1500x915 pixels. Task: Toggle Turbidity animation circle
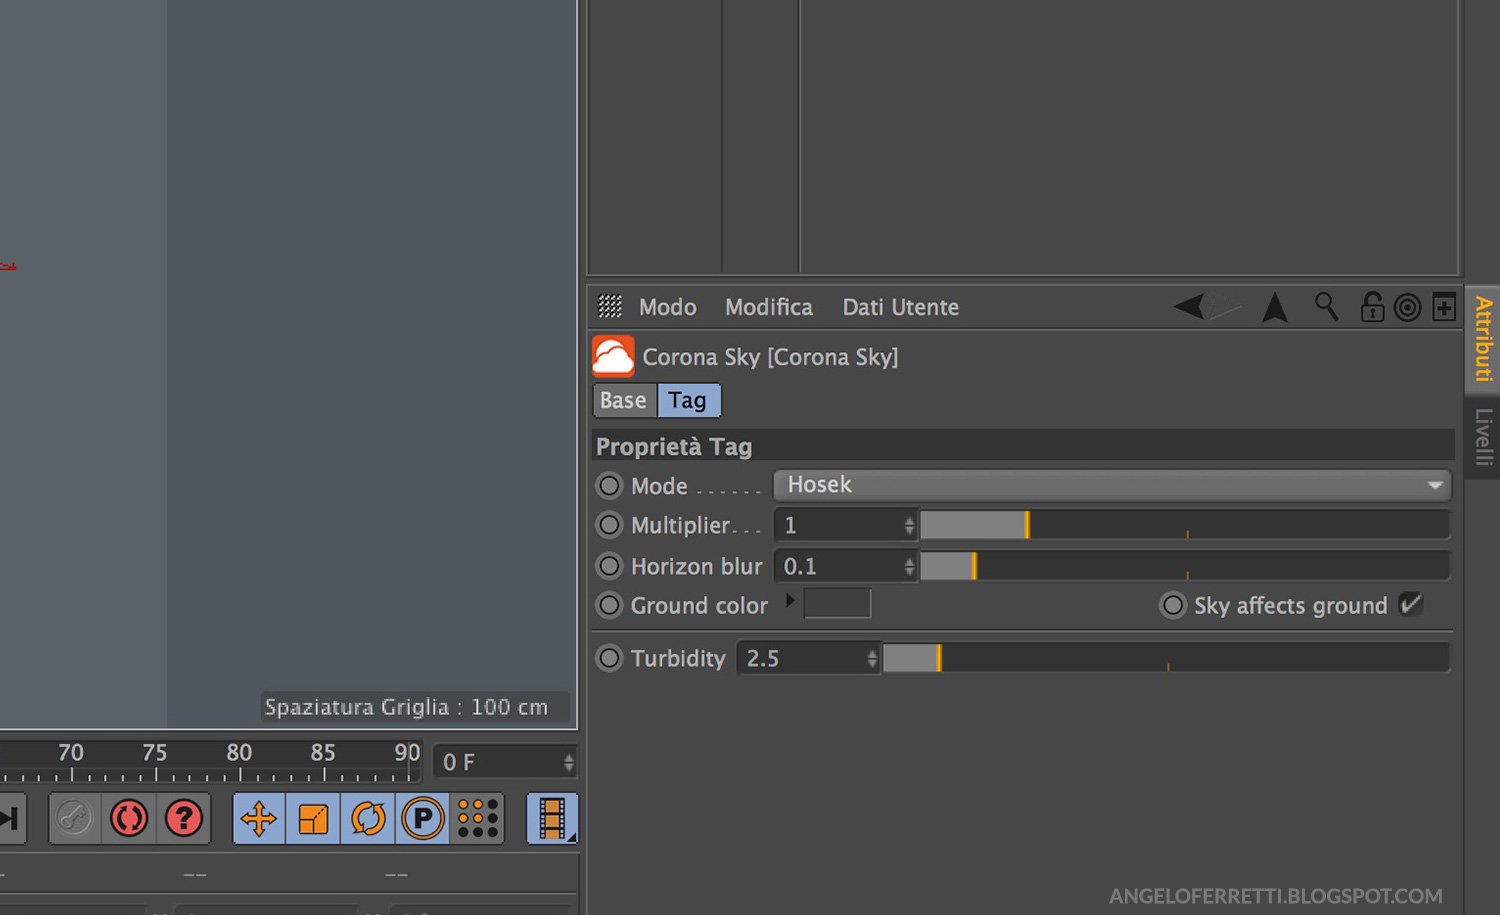(x=609, y=657)
